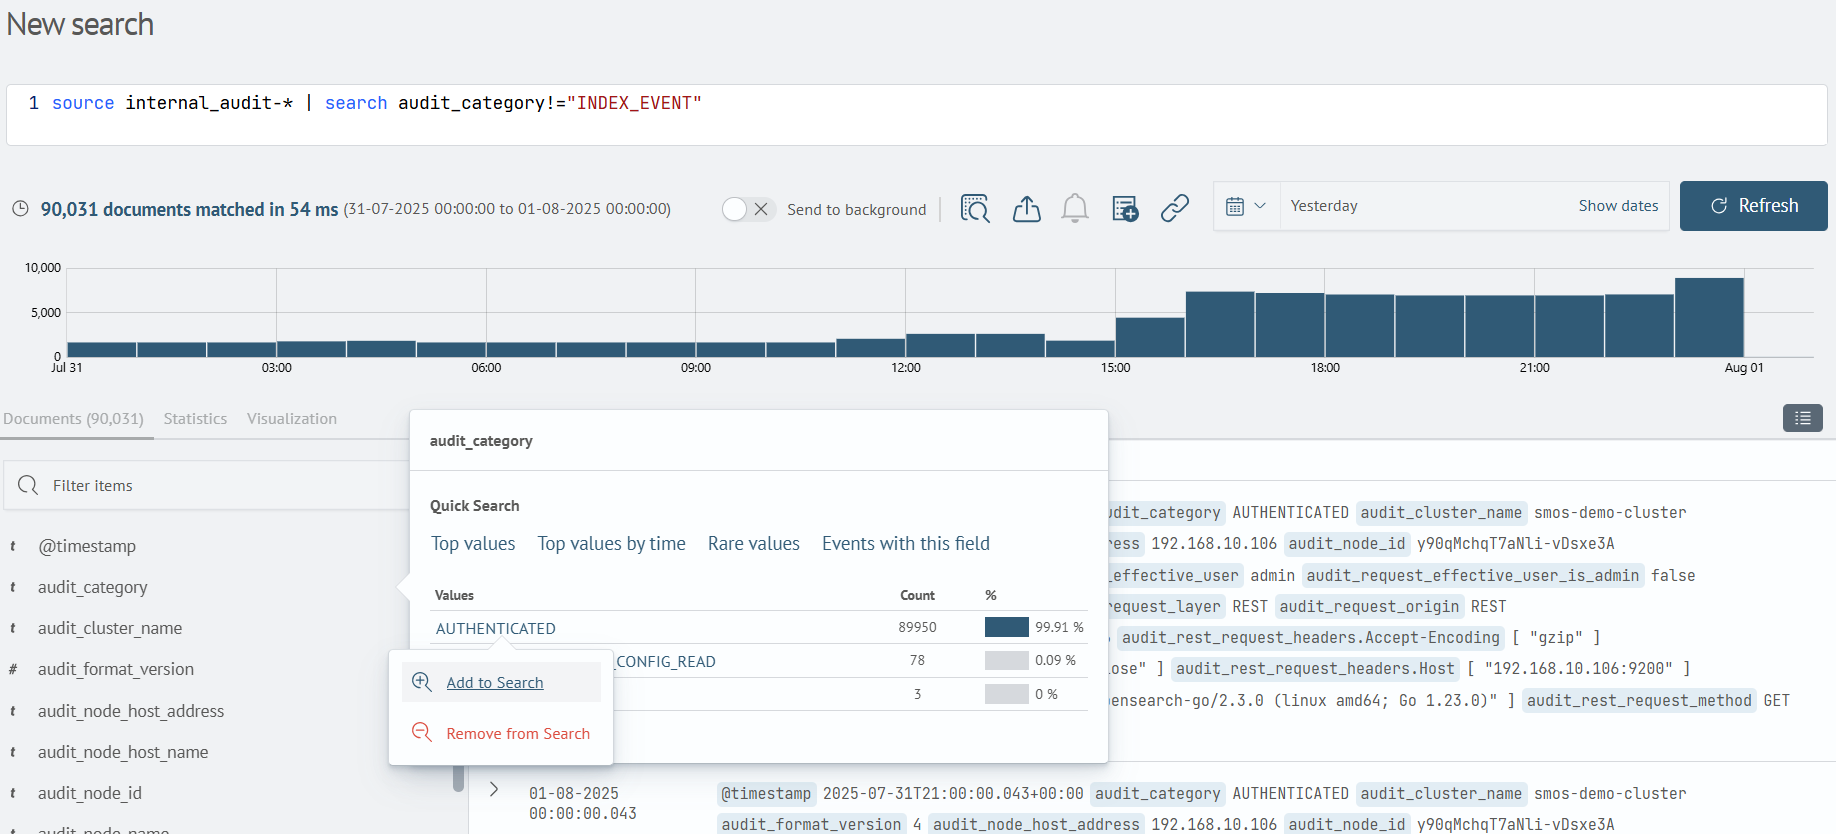Select the audit_category field in list
This screenshot has width=1836, height=834.
click(x=93, y=587)
